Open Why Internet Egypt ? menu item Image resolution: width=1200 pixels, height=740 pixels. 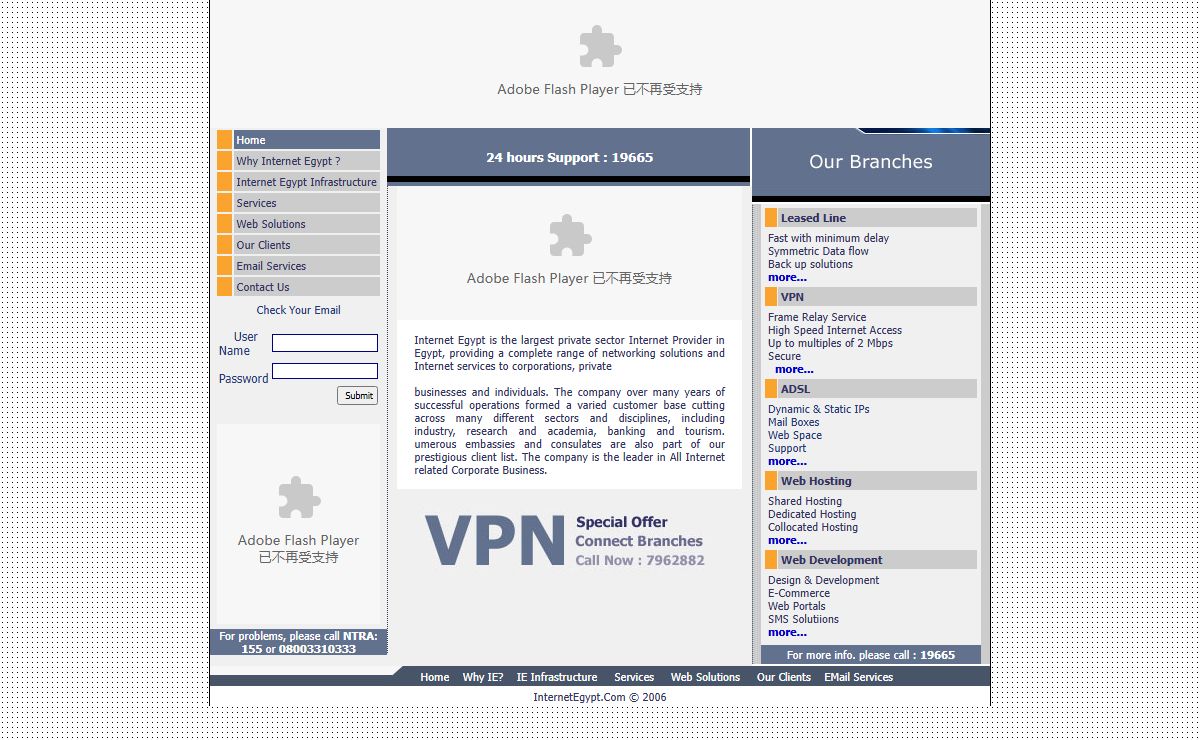pos(307,161)
